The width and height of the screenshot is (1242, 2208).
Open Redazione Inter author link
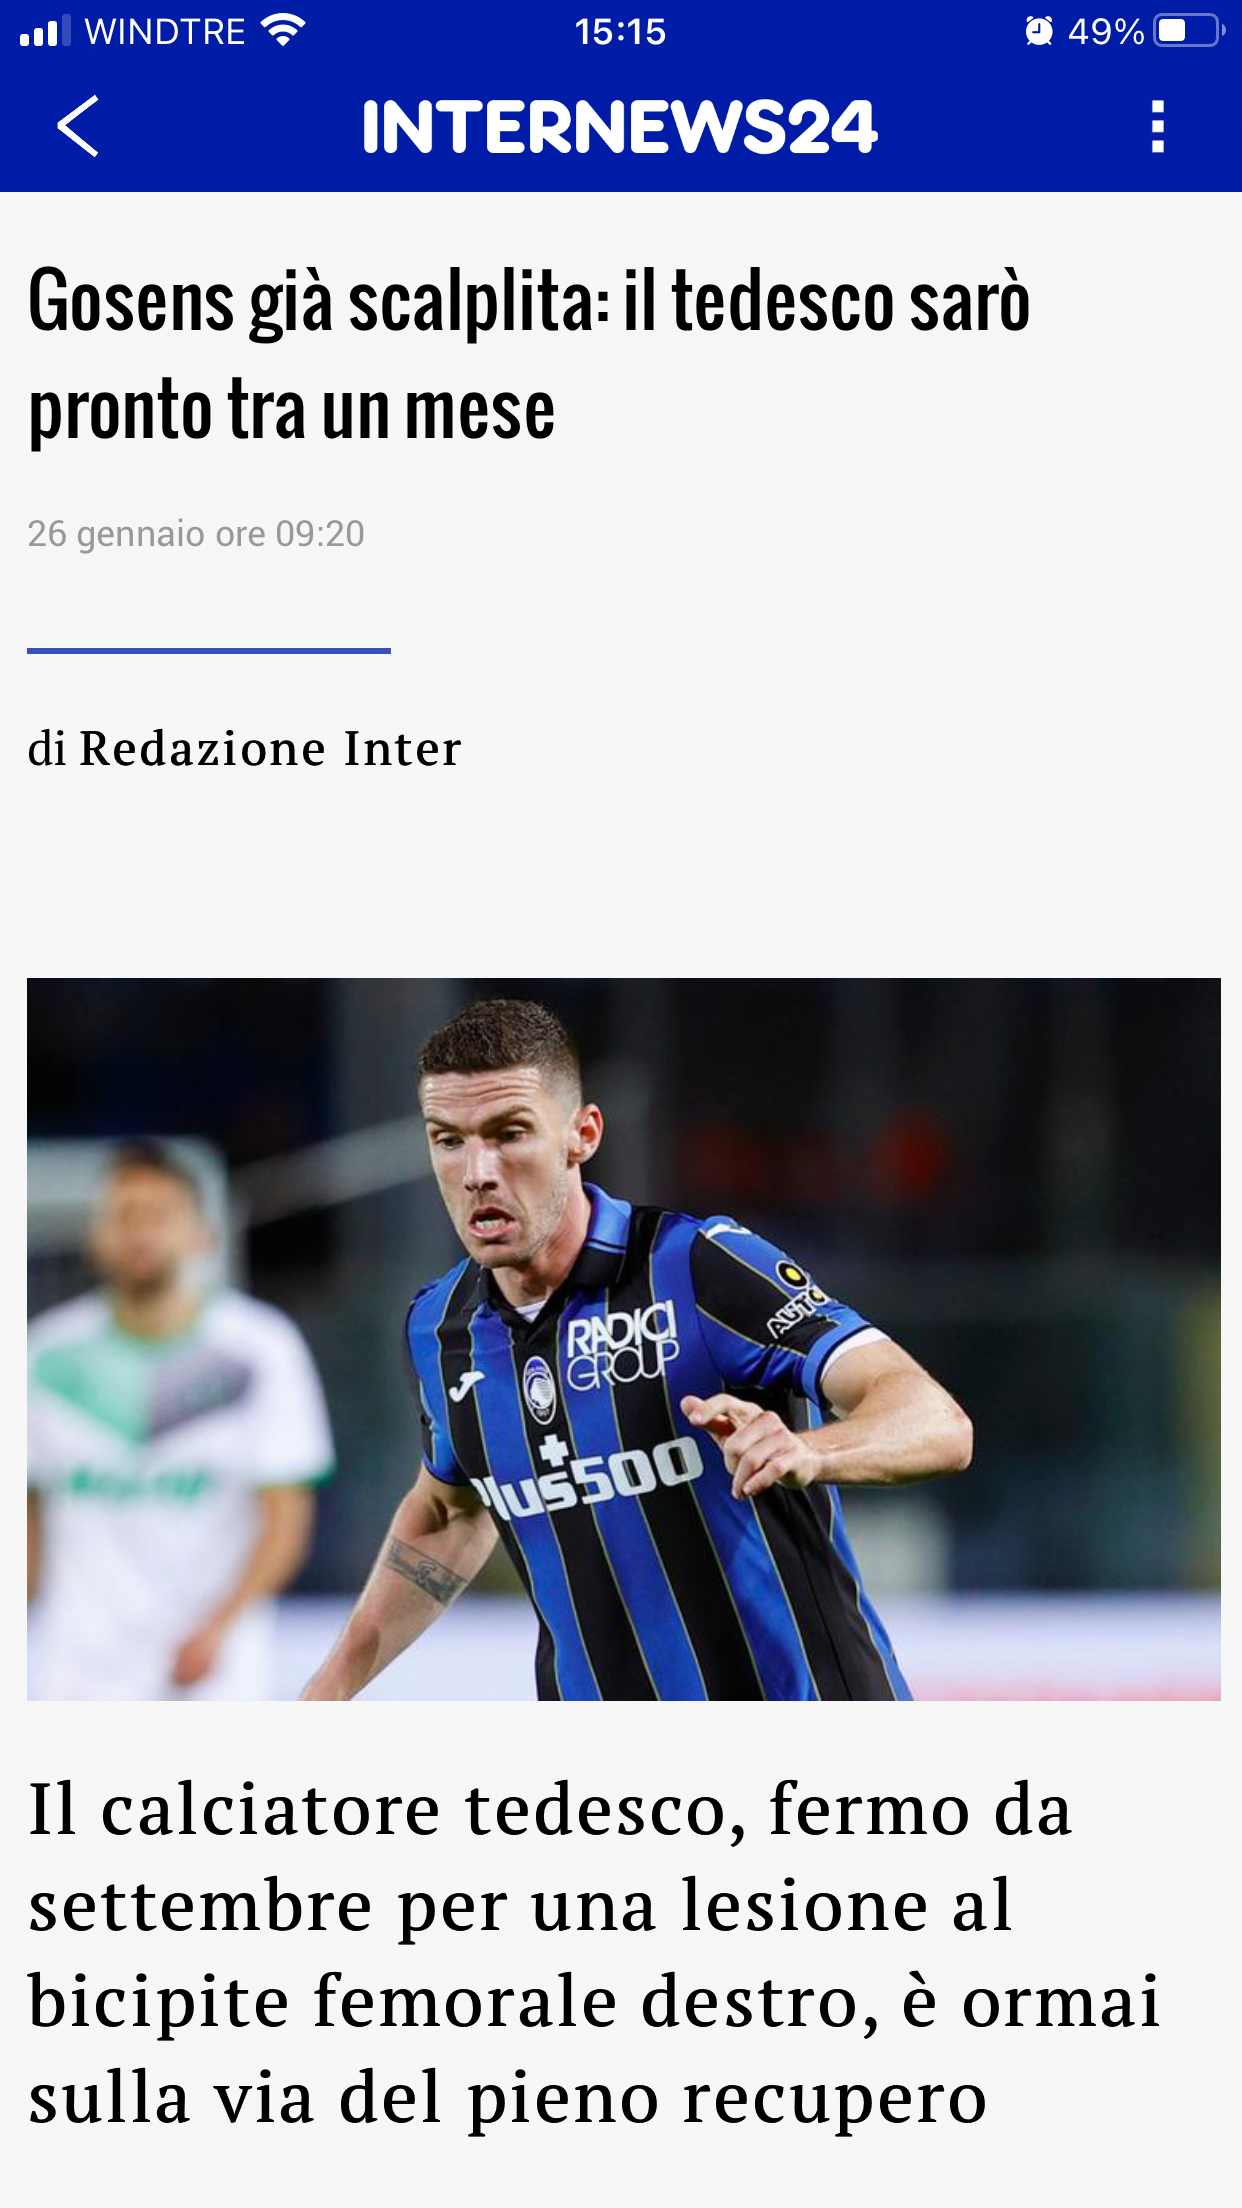[270, 748]
